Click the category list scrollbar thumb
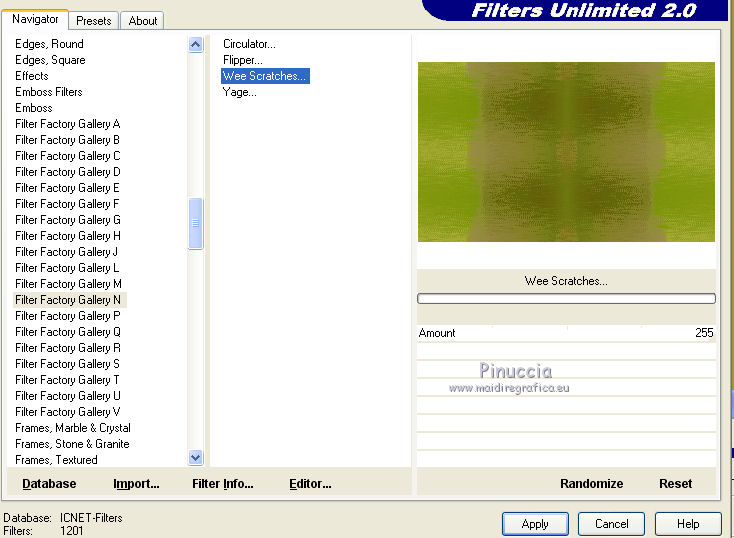Viewport: 734px width, 538px height. click(196, 224)
